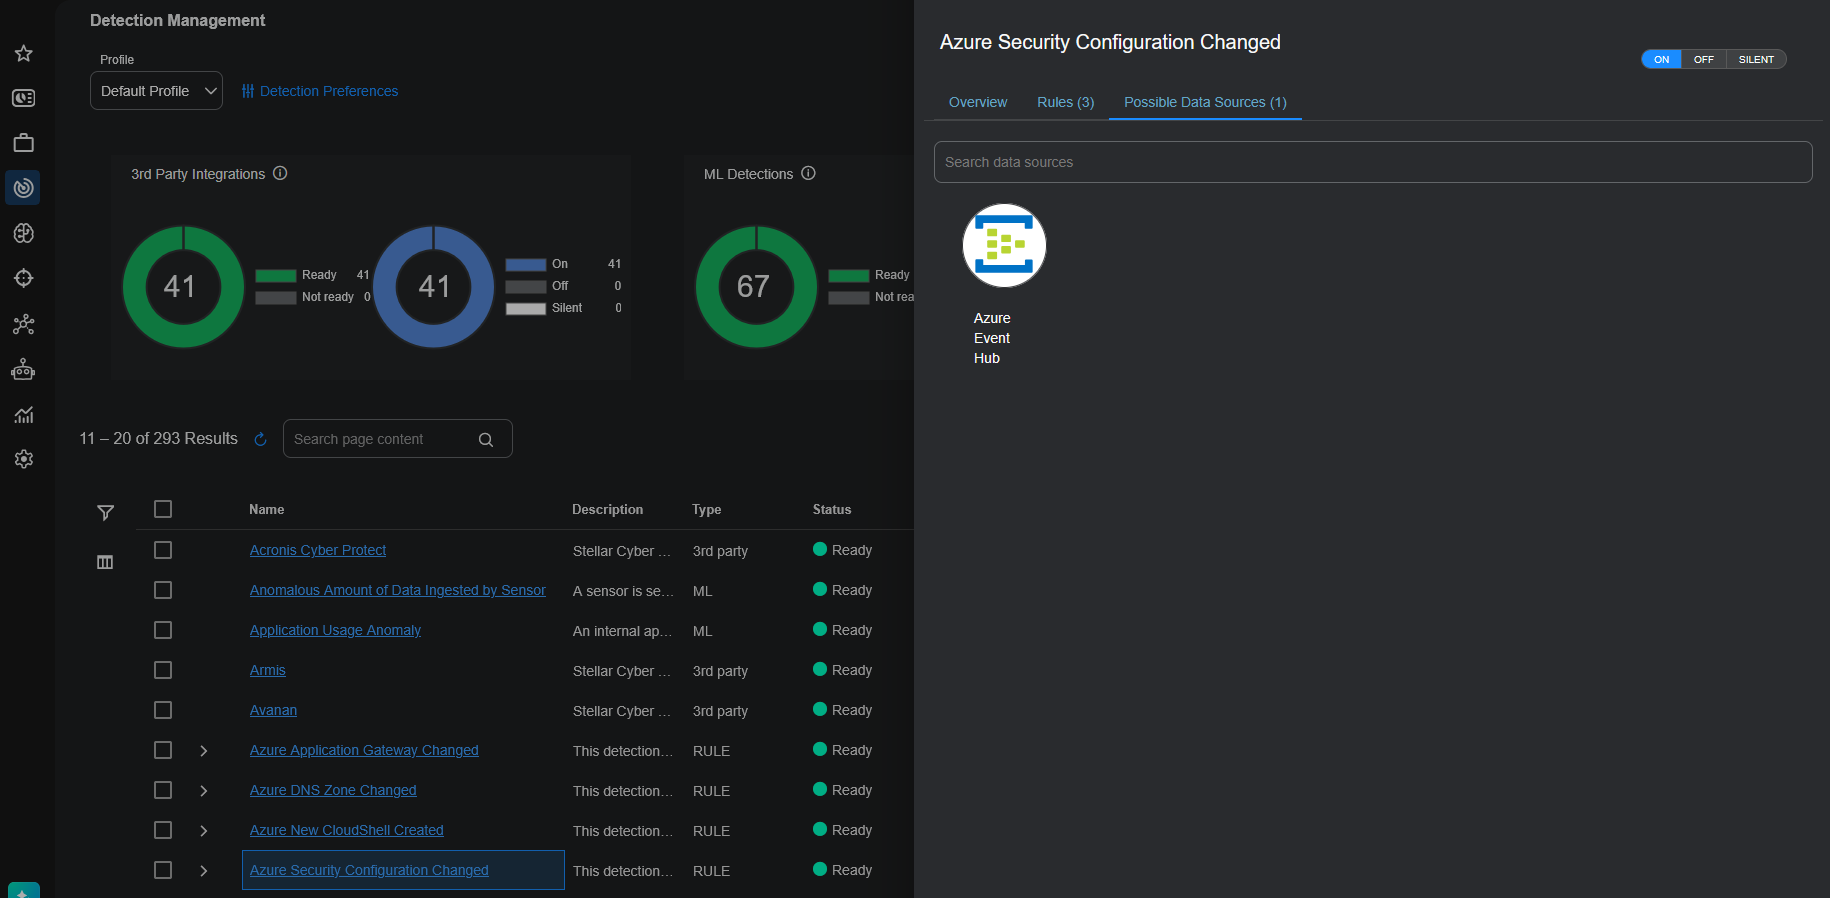
Task: Set detection state to SILENT
Action: (x=1755, y=60)
